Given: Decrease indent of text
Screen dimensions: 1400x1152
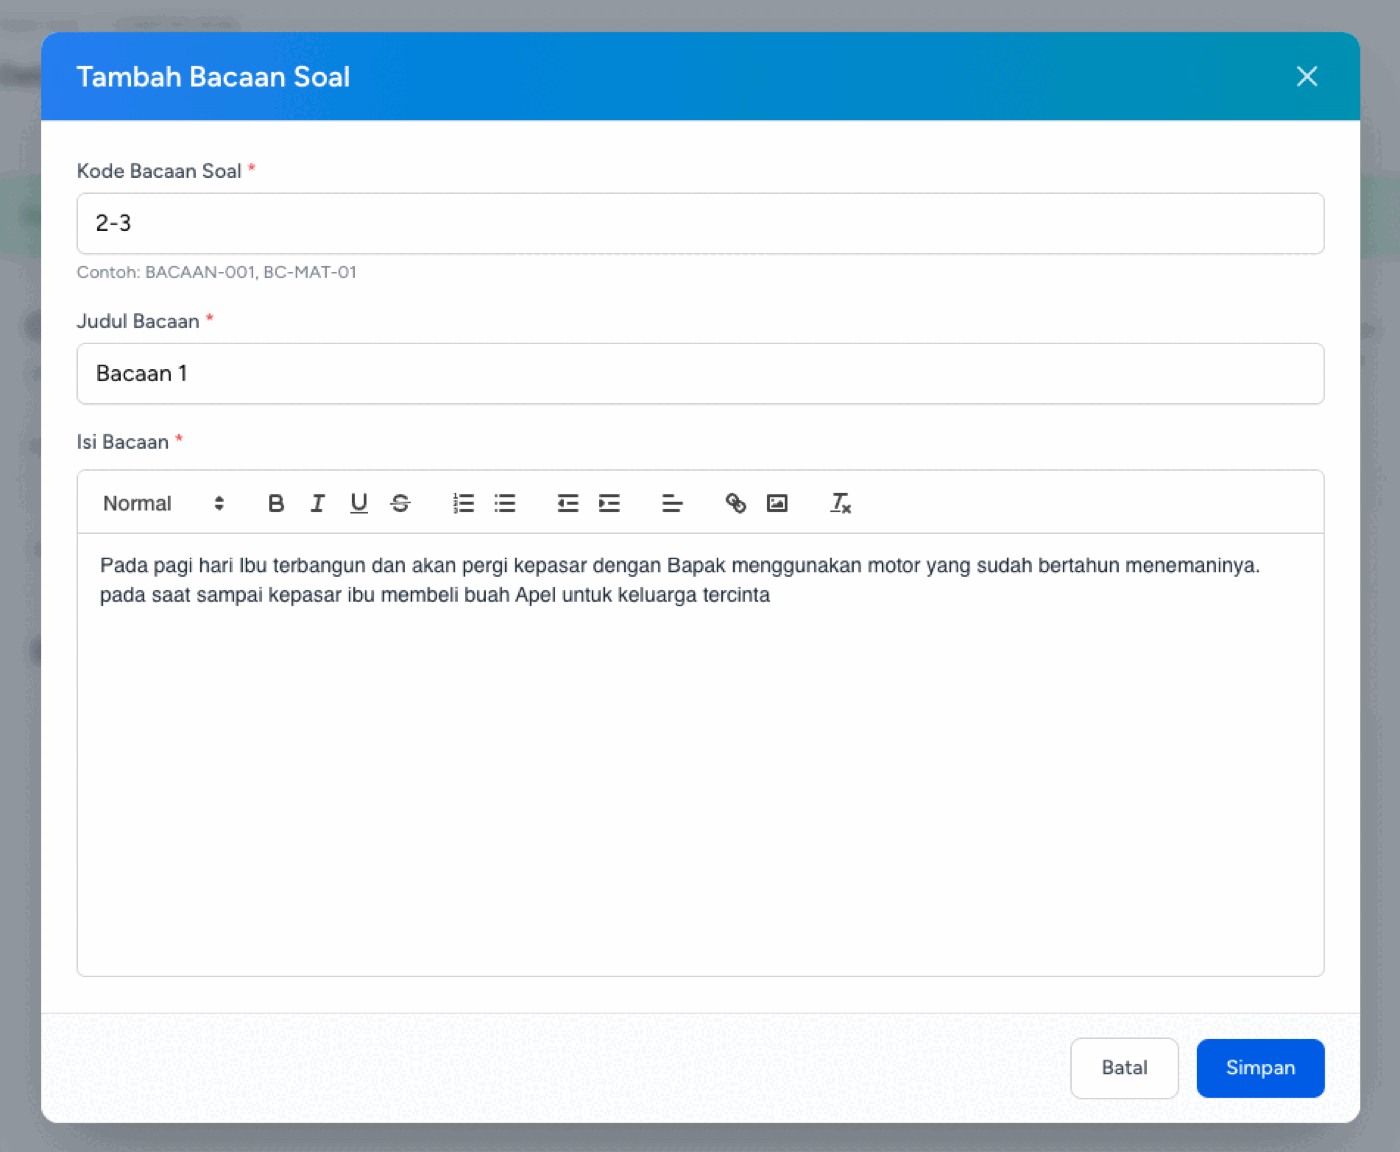Looking at the screenshot, I should point(568,503).
